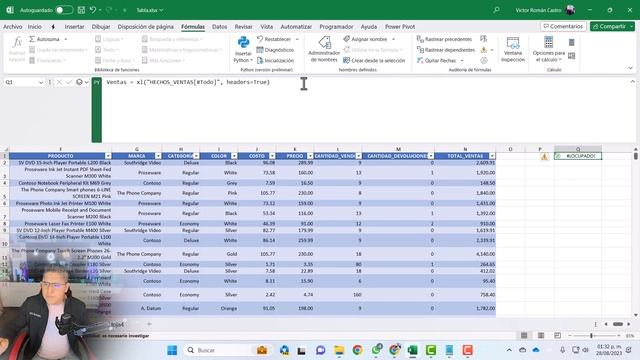This screenshot has width=640, height=360.
Task: Click the Windows Start button
Action: pos(172,350)
